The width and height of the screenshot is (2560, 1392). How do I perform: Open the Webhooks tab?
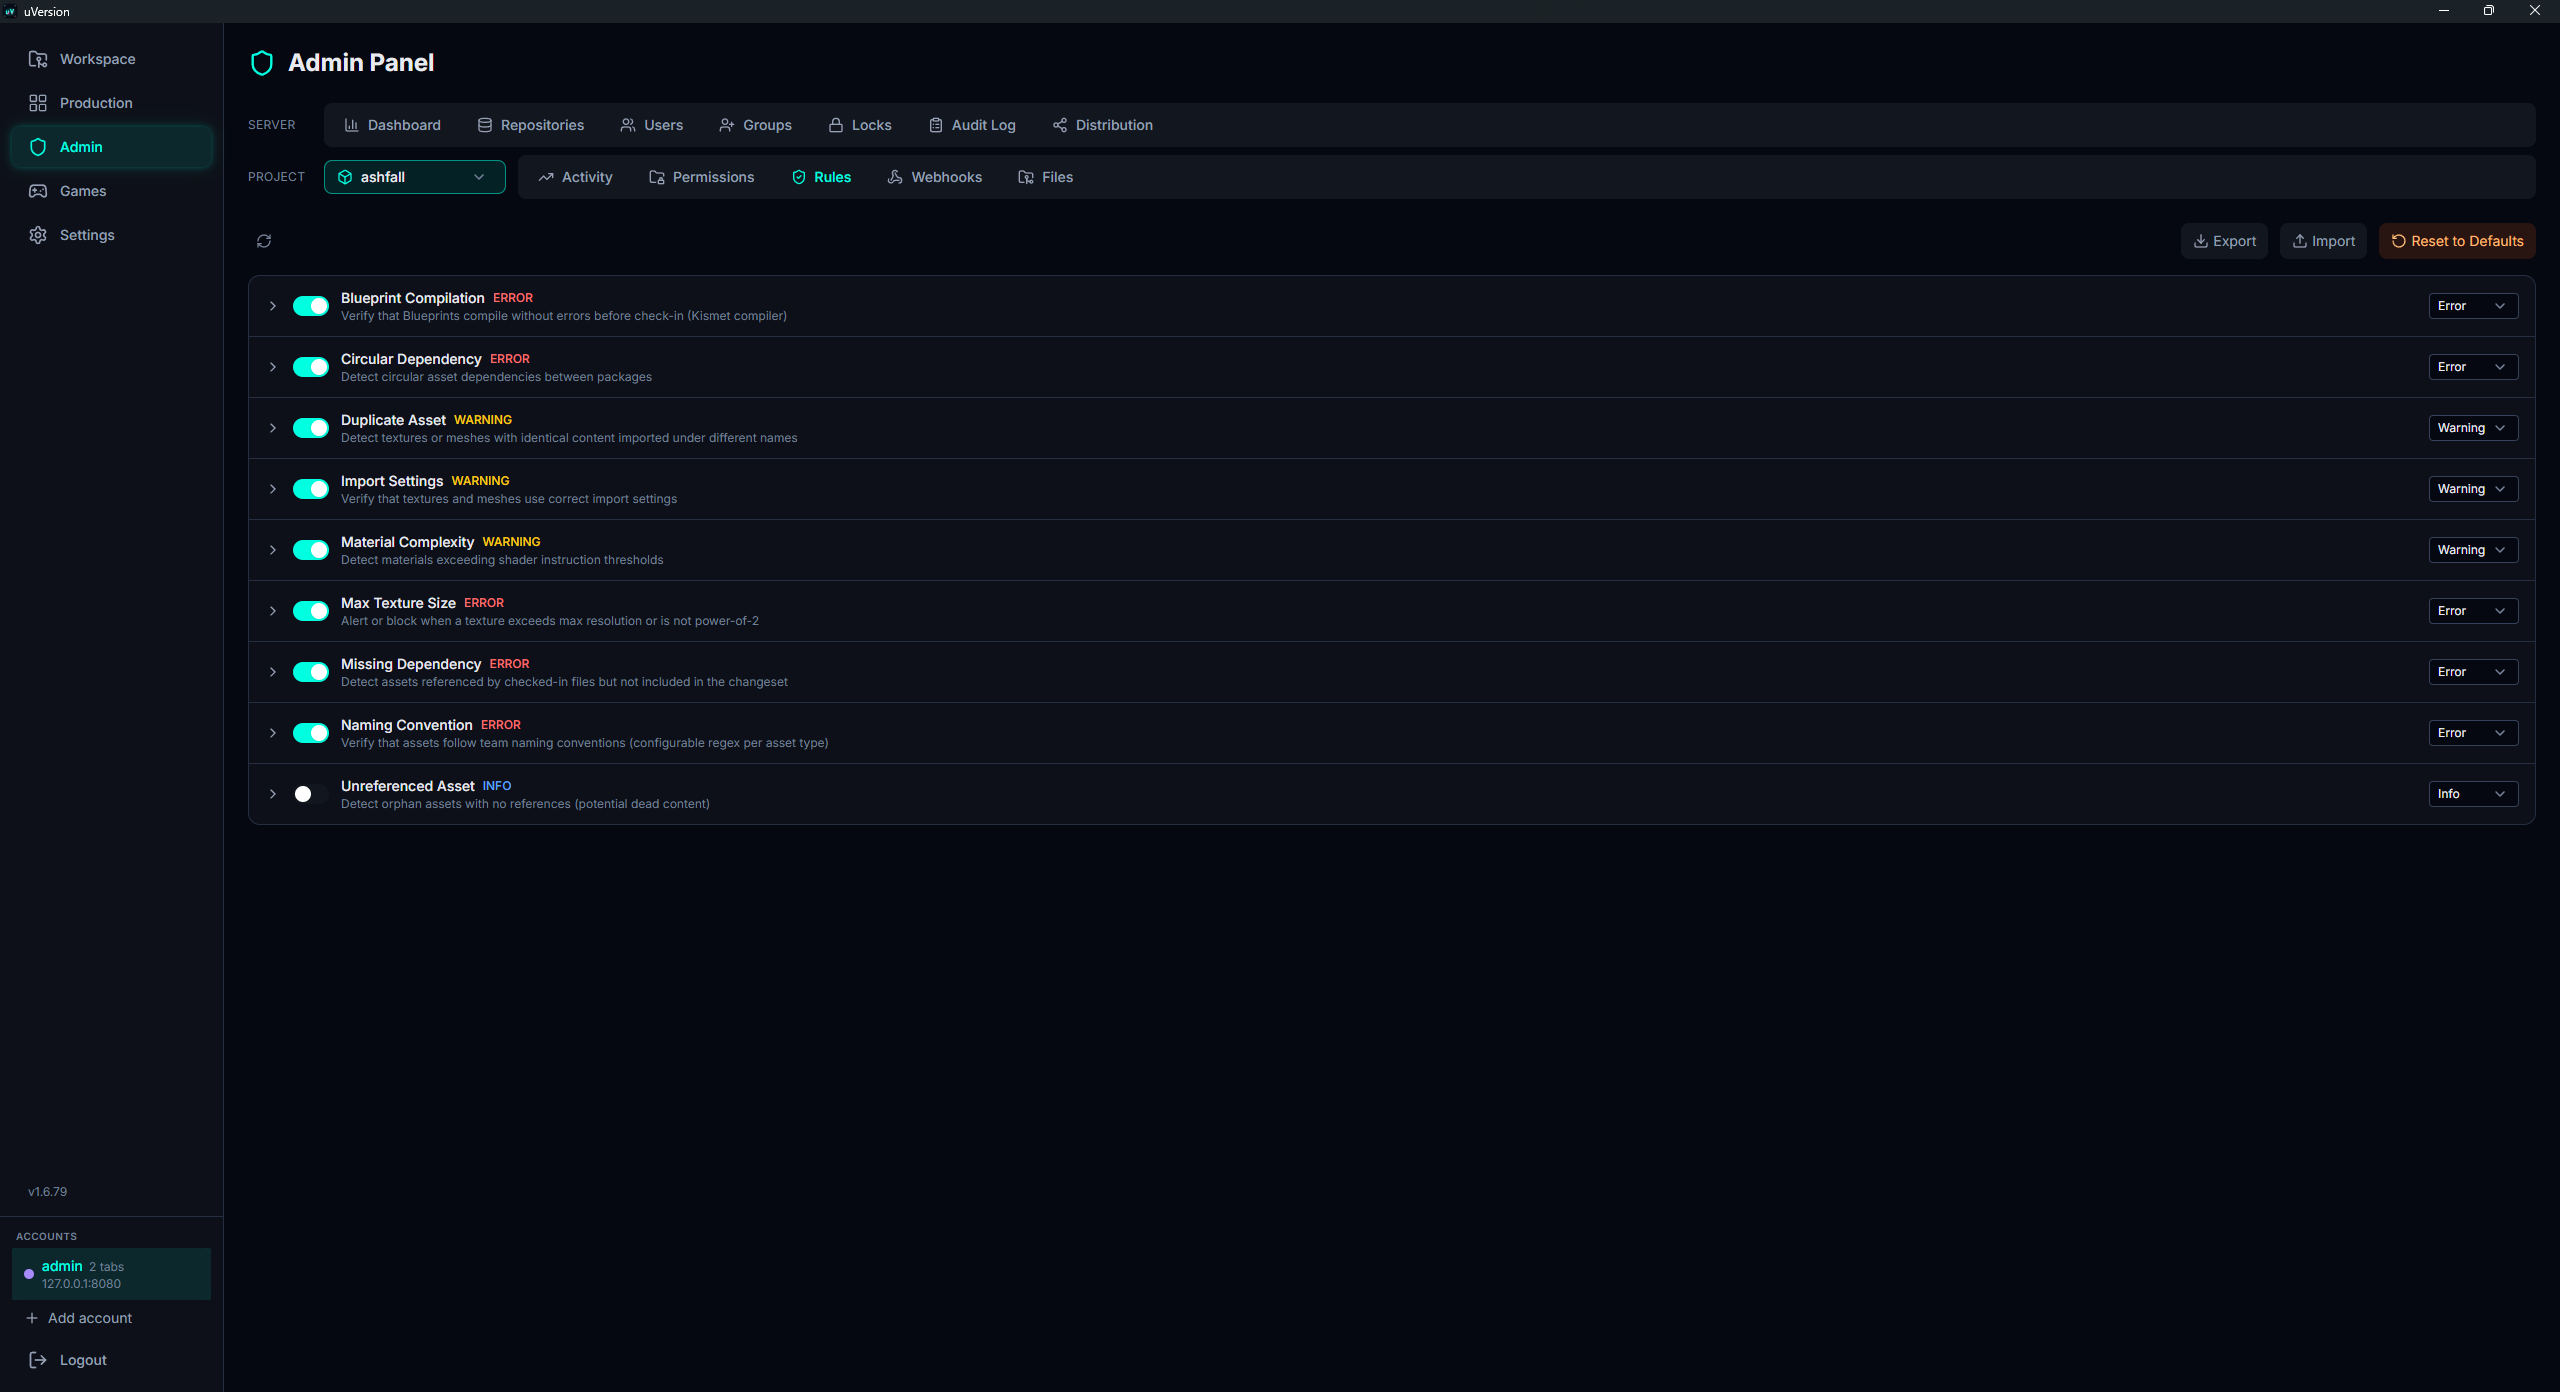click(x=935, y=177)
